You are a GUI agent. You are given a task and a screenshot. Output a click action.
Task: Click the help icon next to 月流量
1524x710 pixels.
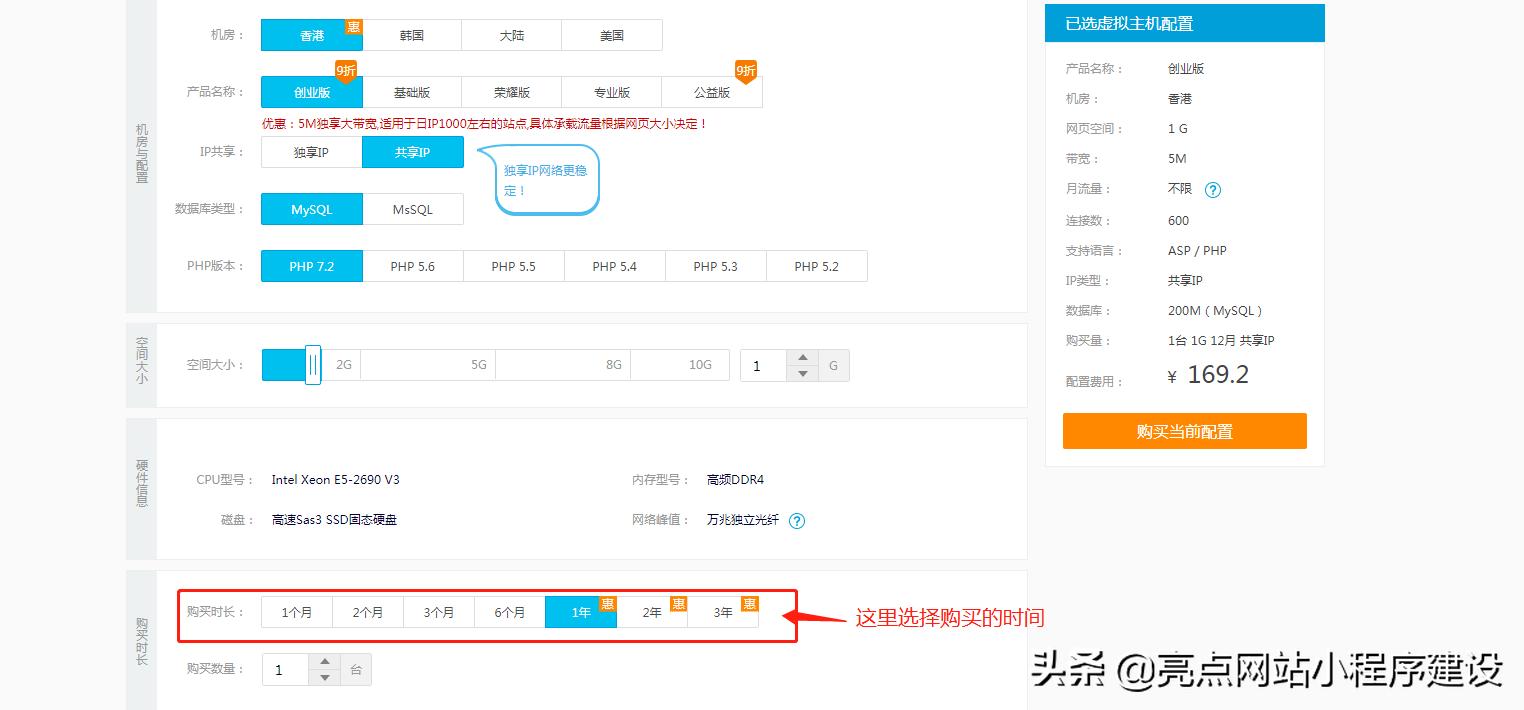coord(1211,189)
